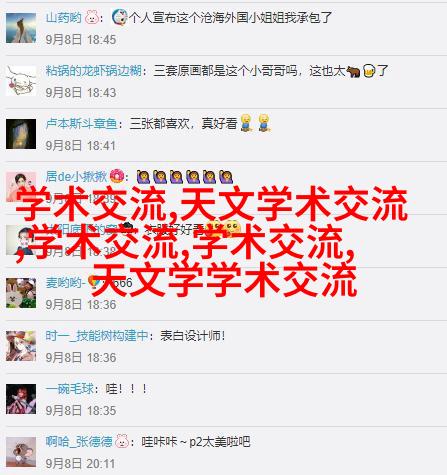Click the first raising-hand emoji in the row
This screenshot has width=447, height=475.
pyautogui.click(x=143, y=177)
